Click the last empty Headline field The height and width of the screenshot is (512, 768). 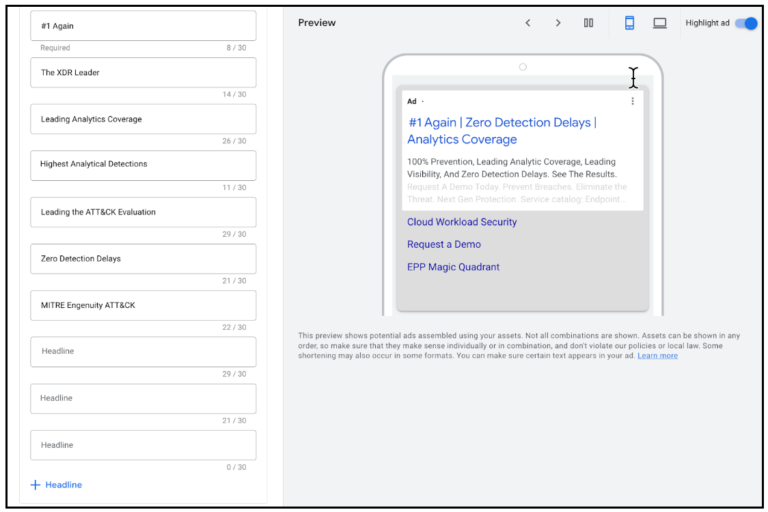point(143,445)
